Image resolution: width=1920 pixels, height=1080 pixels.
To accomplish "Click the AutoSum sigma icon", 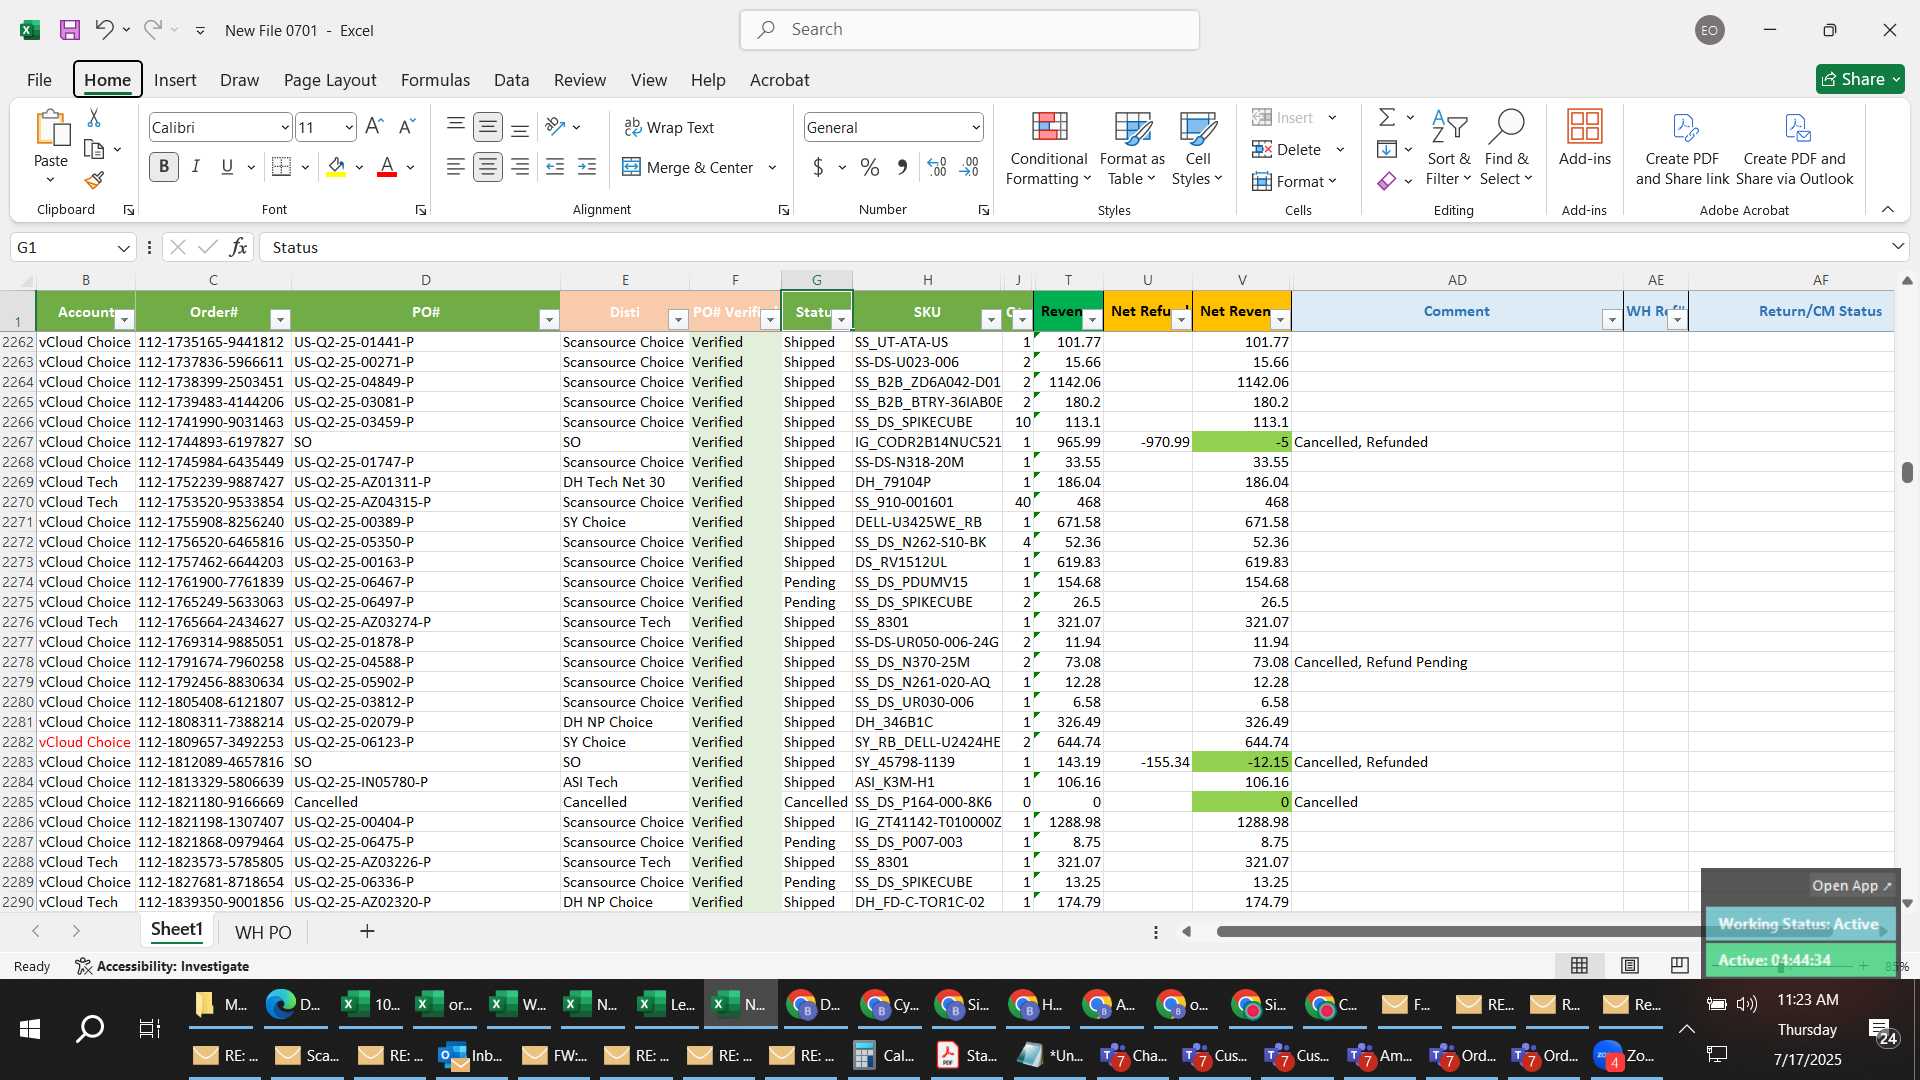I will (1387, 118).
